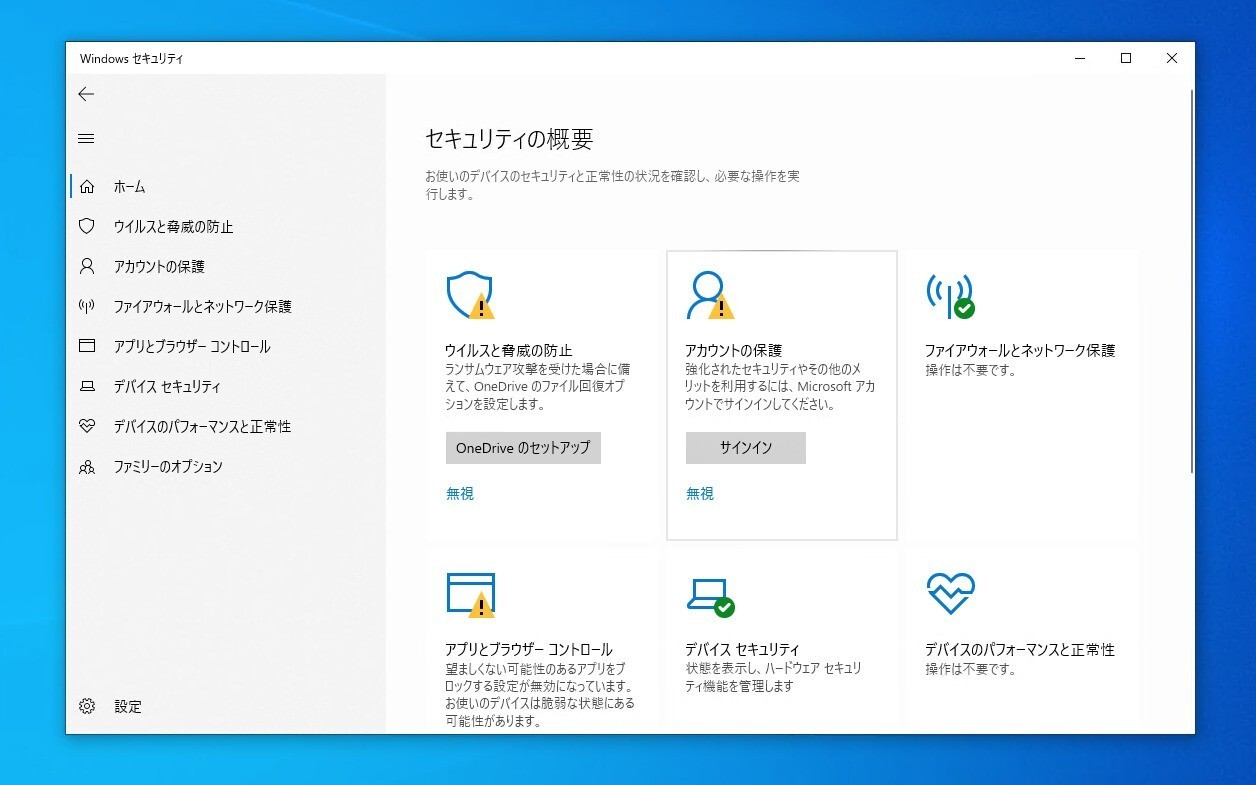
Task: Click the laptop icon in sidebar
Action: 87,387
